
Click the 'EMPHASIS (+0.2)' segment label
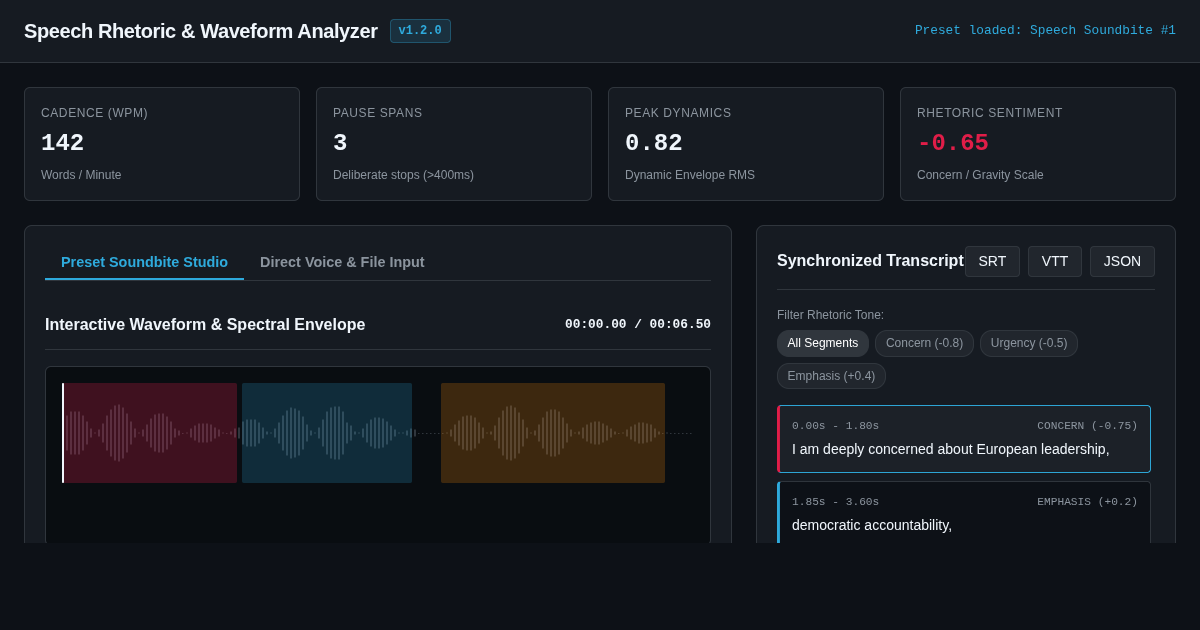[1087, 502]
